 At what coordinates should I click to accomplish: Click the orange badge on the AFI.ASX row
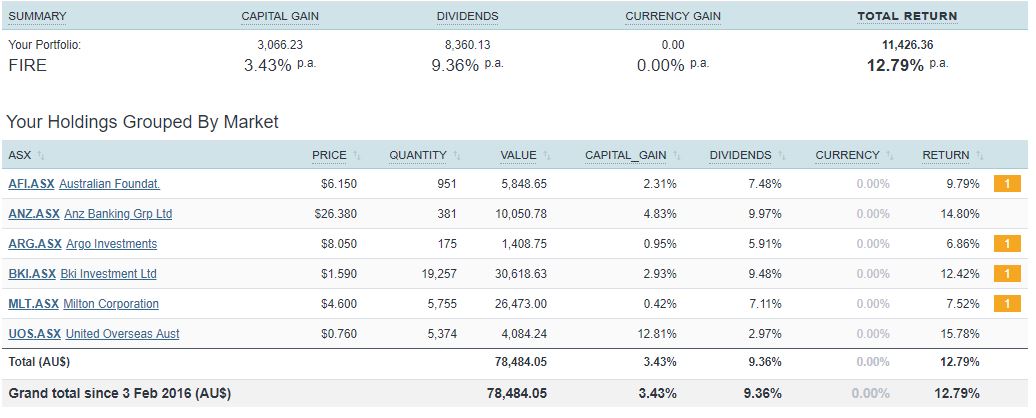click(1007, 184)
